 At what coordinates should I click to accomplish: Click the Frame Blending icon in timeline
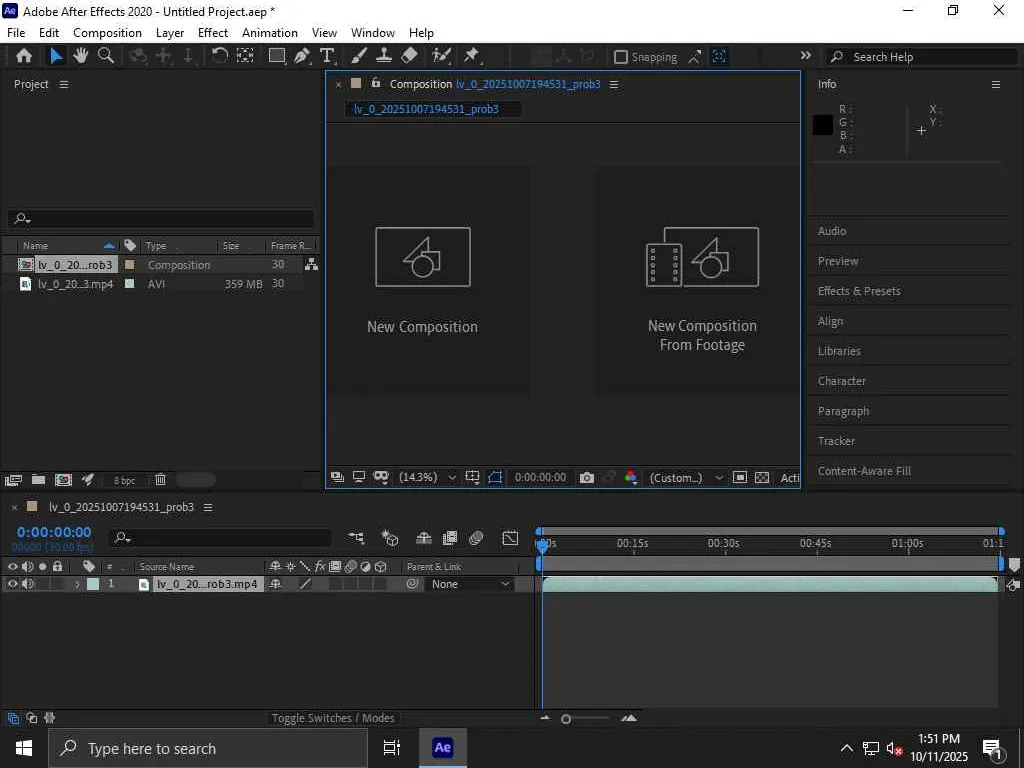[450, 538]
